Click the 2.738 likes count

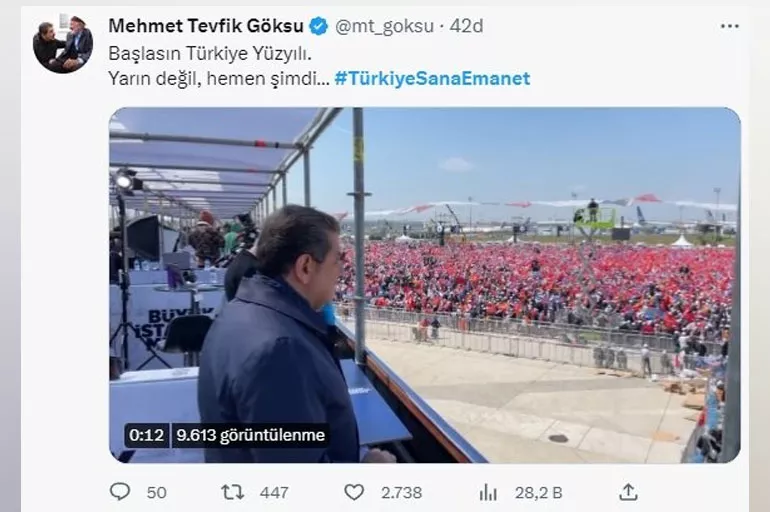pos(401,492)
